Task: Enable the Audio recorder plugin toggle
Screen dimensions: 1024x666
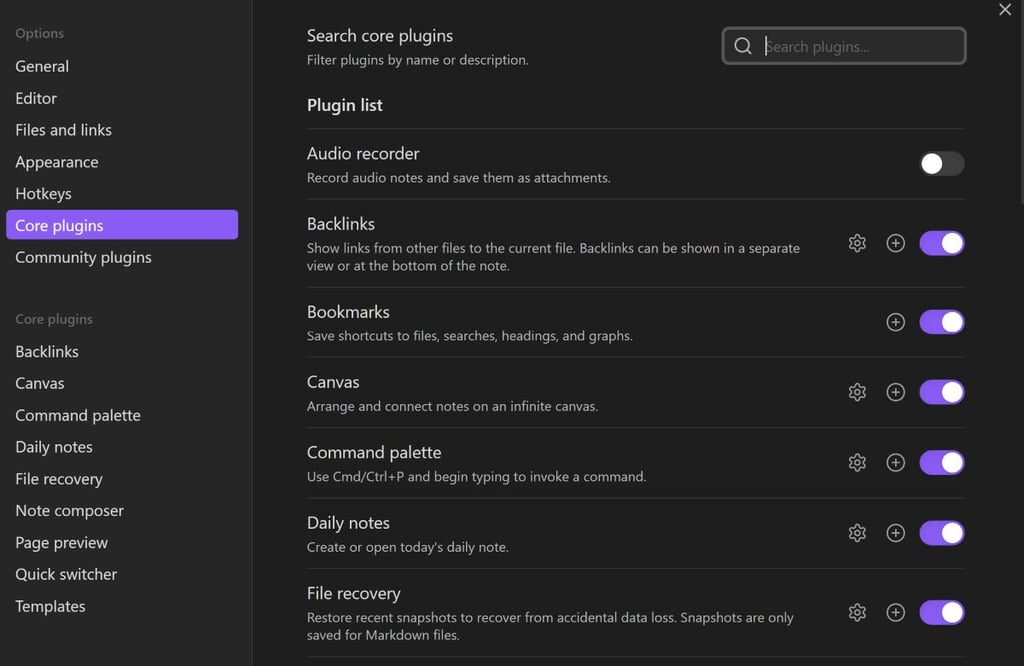Action: tap(942, 164)
